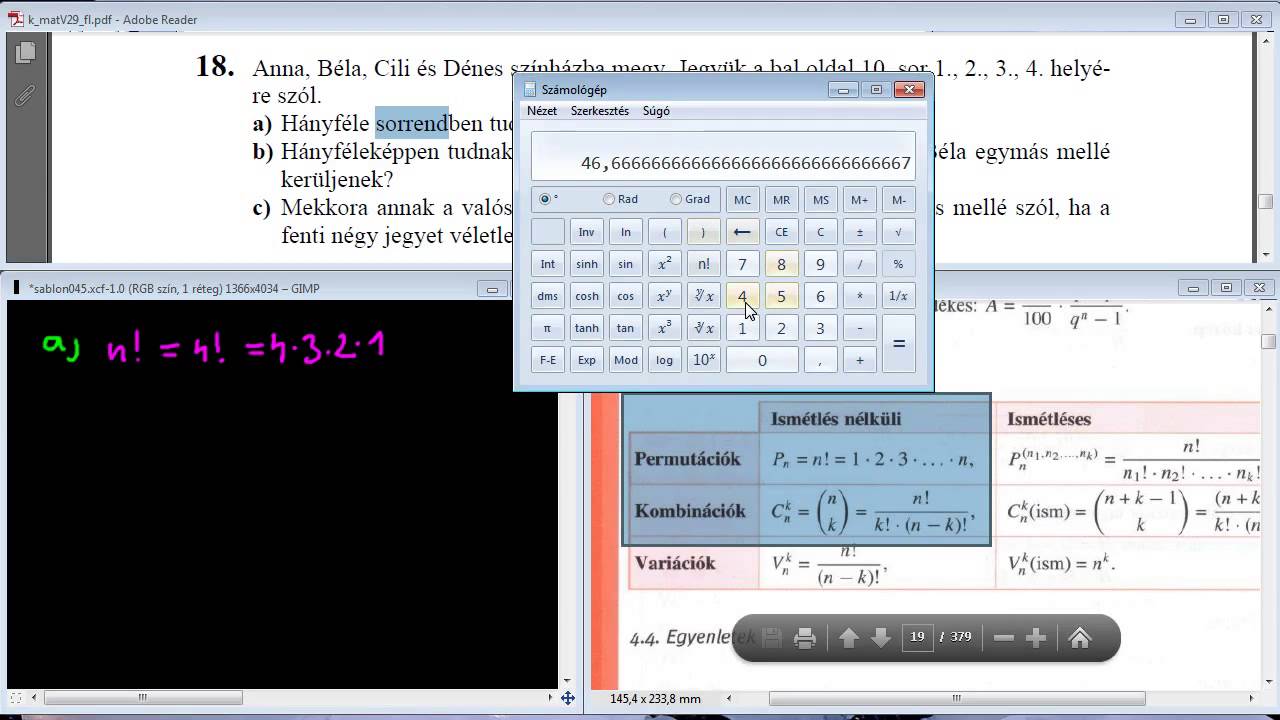Click GIMP navigation cross icon at canvas corner
The width and height of the screenshot is (1280, 720).
tap(567, 698)
